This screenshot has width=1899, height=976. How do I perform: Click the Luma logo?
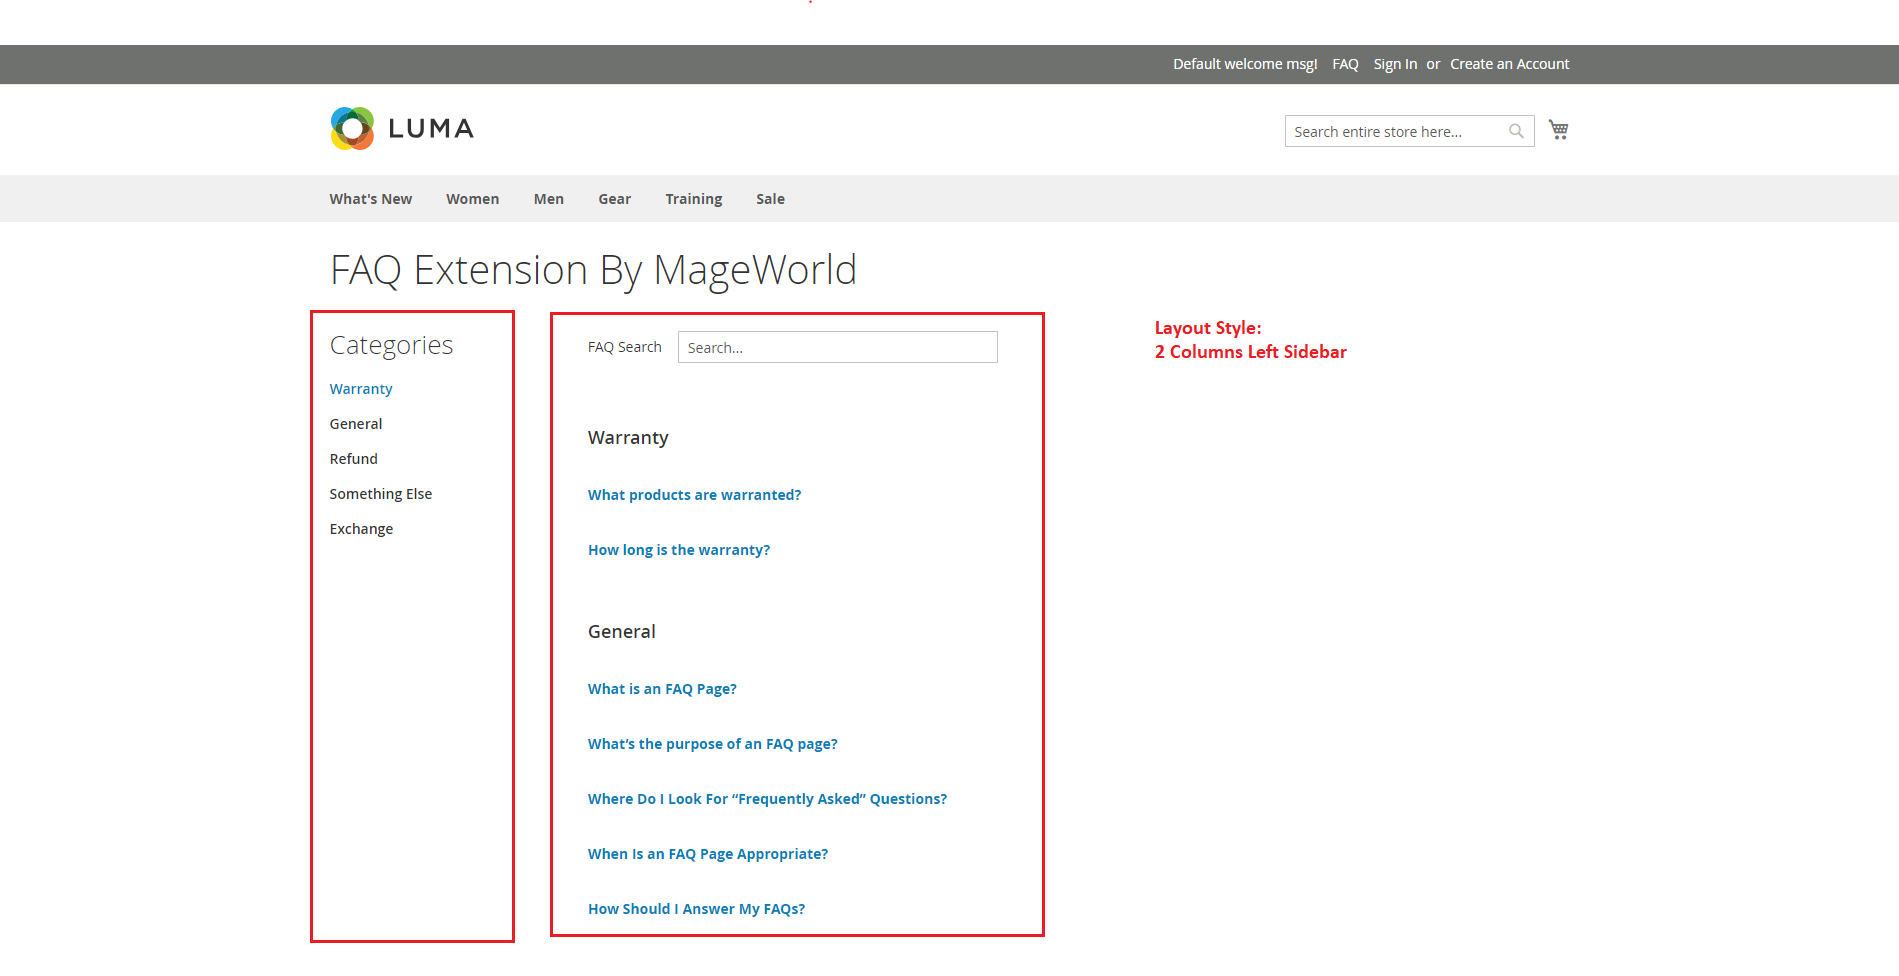coord(402,128)
